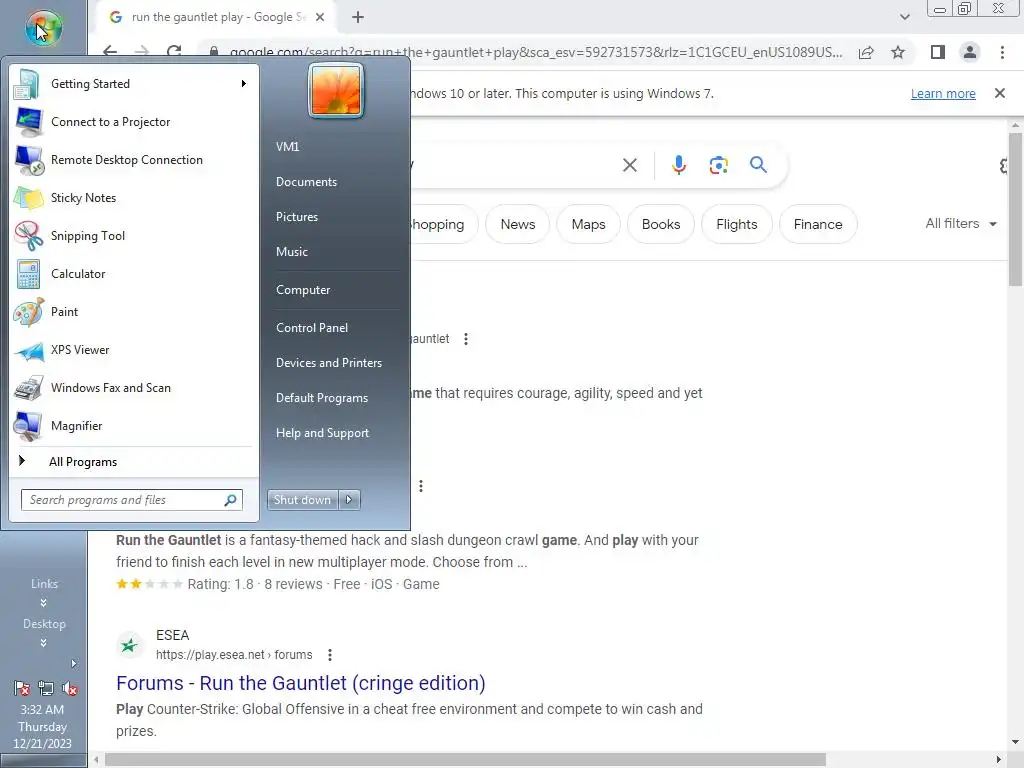1024x768 pixels.
Task: Launch Sticky Notes
Action: [x=134, y=198]
